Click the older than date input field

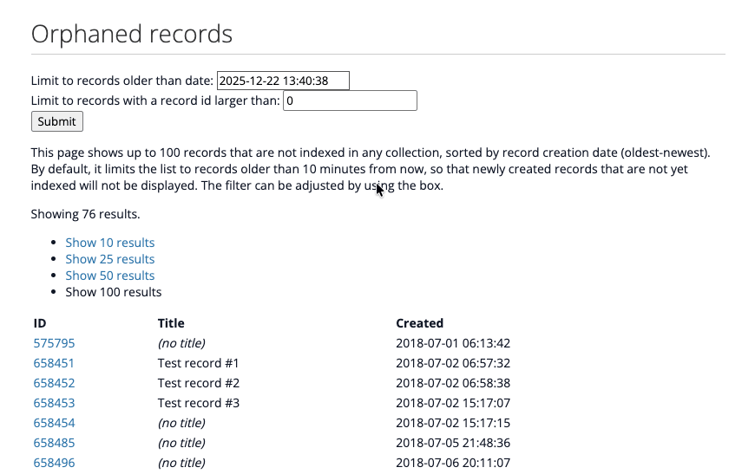coord(283,81)
